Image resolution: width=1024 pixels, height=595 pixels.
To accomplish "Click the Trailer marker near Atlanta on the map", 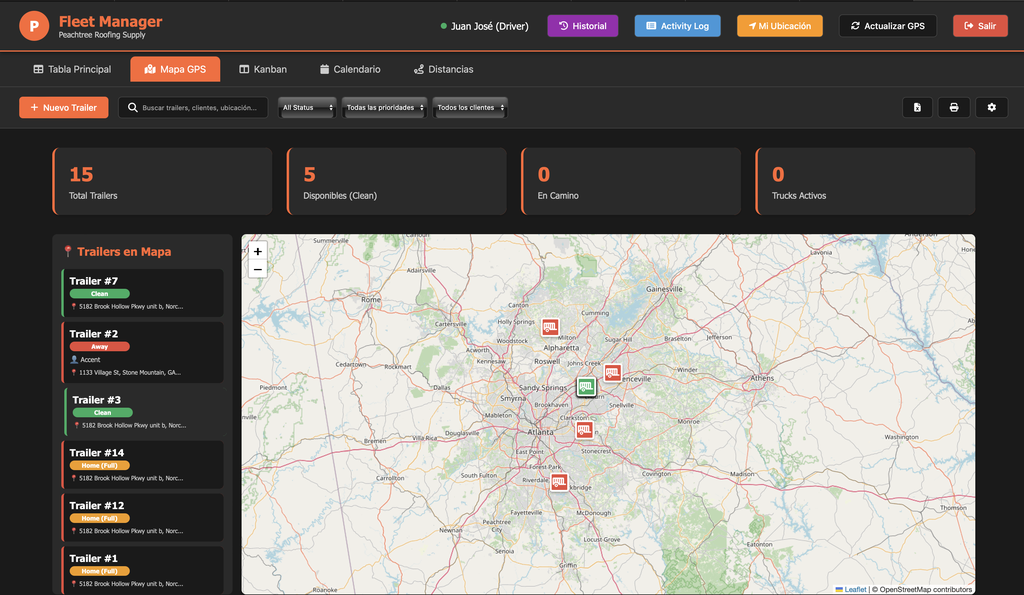I will click(585, 429).
